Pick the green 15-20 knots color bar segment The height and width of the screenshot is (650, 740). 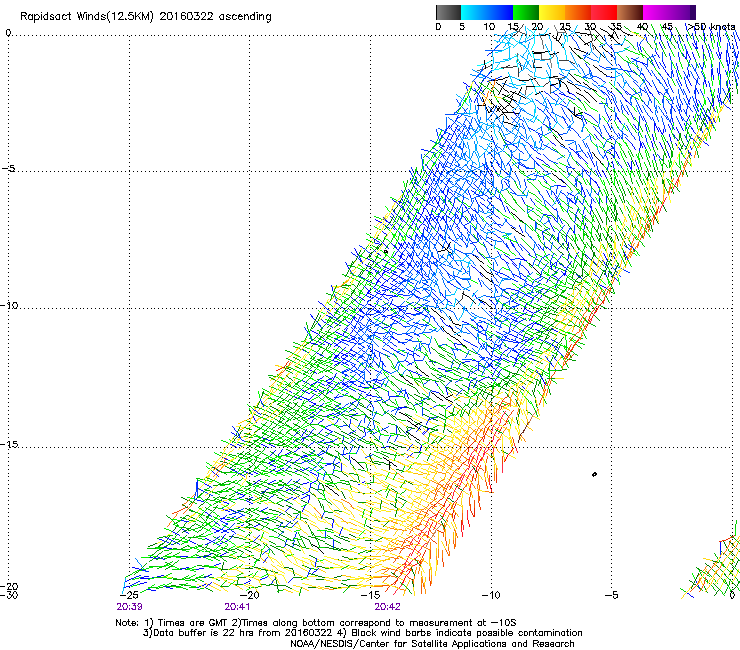[526, 12]
